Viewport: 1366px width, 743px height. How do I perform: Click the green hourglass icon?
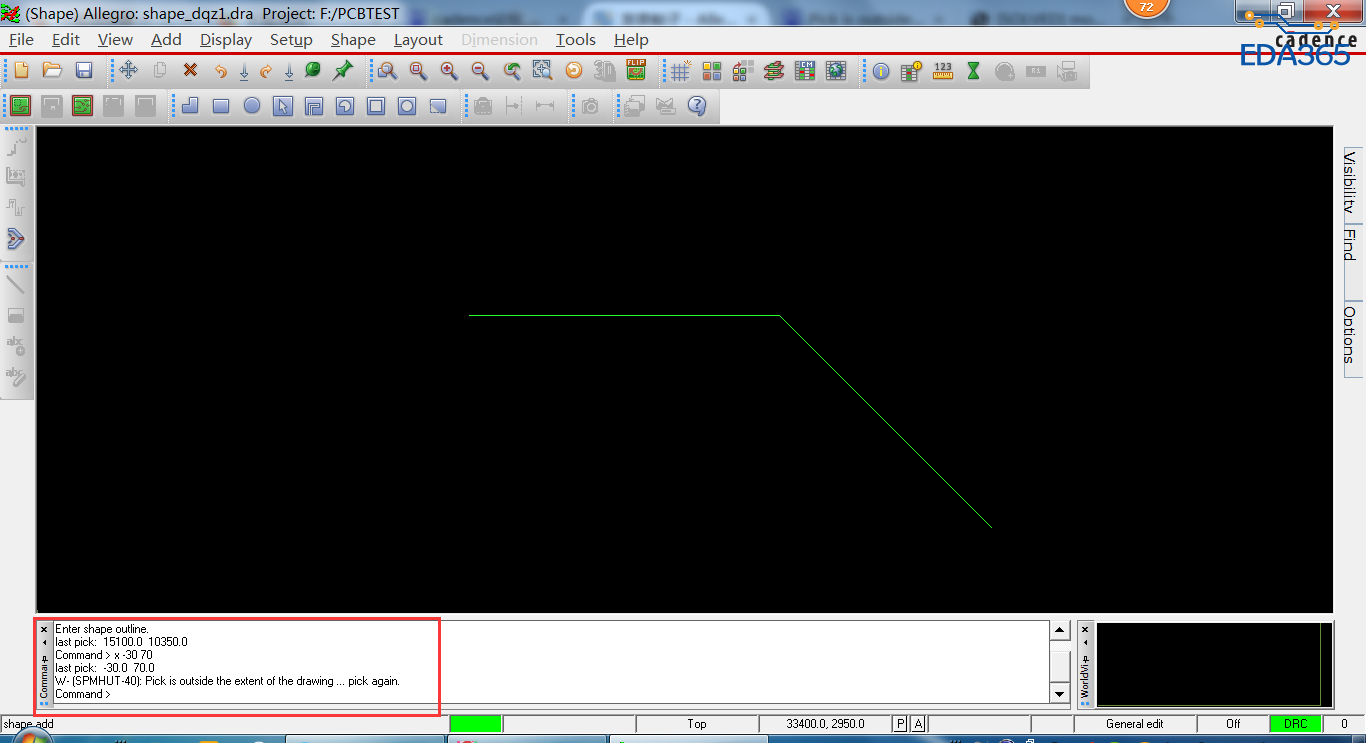click(x=973, y=71)
